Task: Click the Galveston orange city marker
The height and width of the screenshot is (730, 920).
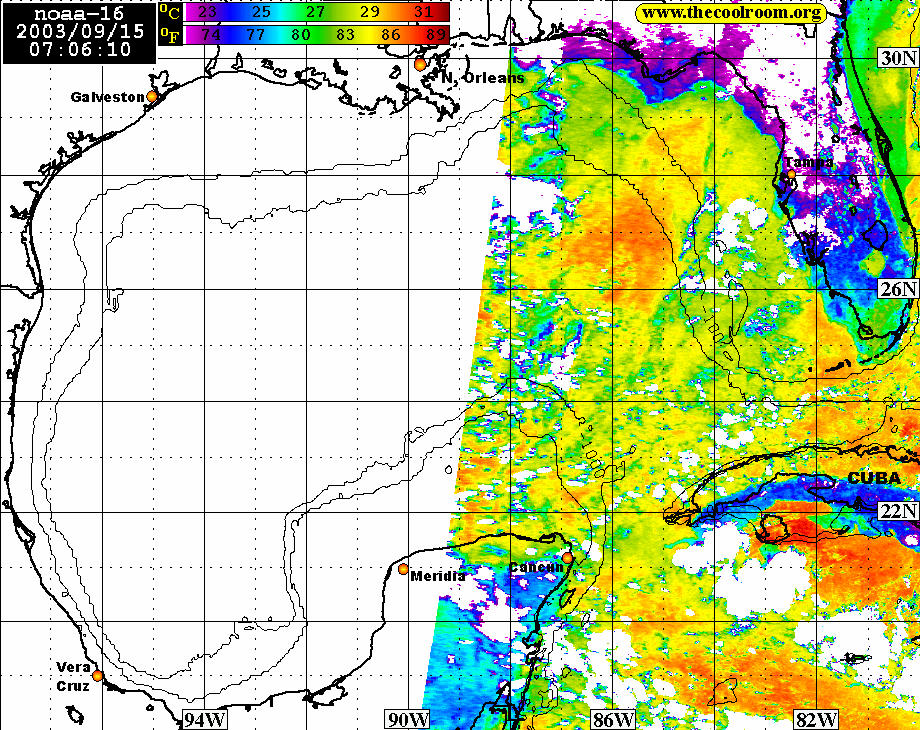Action: 152,96
